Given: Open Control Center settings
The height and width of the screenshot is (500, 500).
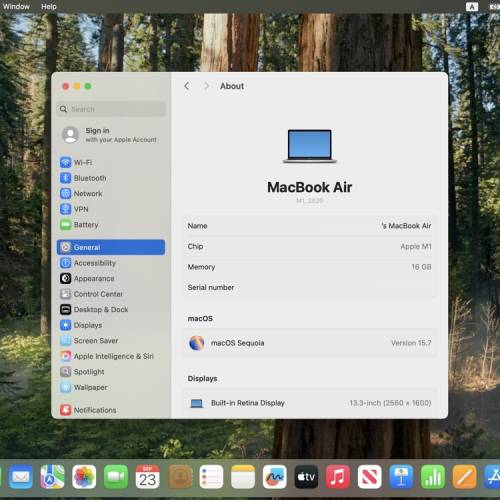Looking at the screenshot, I should (111, 294).
